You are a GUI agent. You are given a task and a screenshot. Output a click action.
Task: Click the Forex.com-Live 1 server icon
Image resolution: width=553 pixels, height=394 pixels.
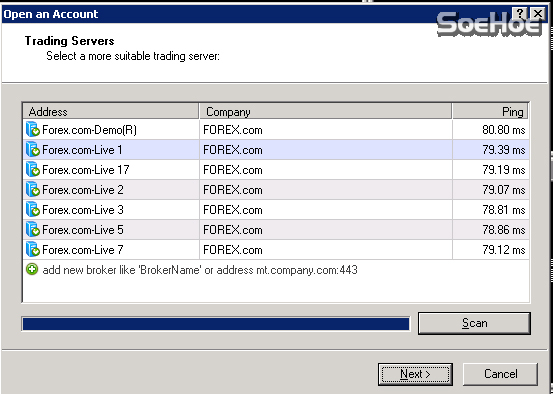pos(33,150)
